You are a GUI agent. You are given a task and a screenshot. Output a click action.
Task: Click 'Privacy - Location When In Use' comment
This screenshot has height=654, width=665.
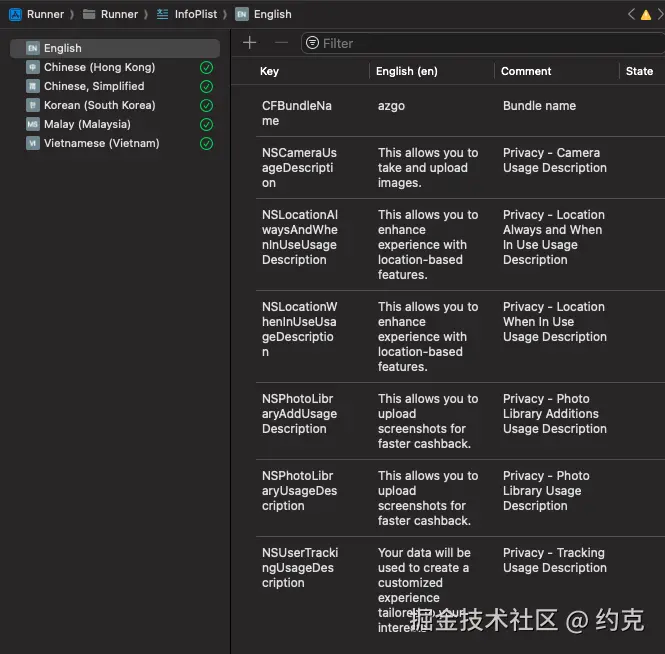[555, 322]
